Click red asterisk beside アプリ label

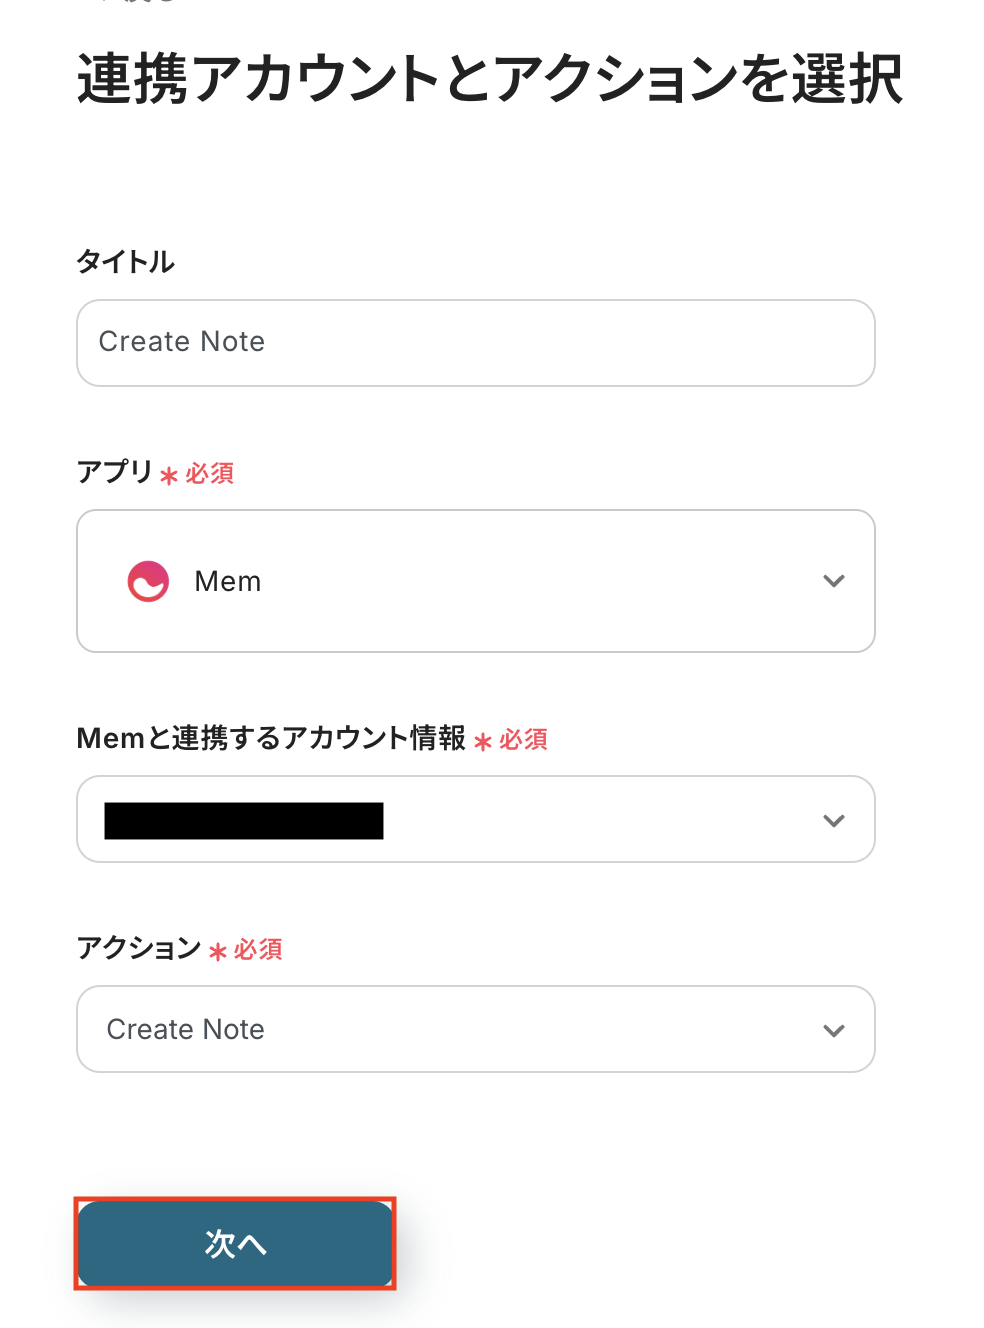pos(169,475)
